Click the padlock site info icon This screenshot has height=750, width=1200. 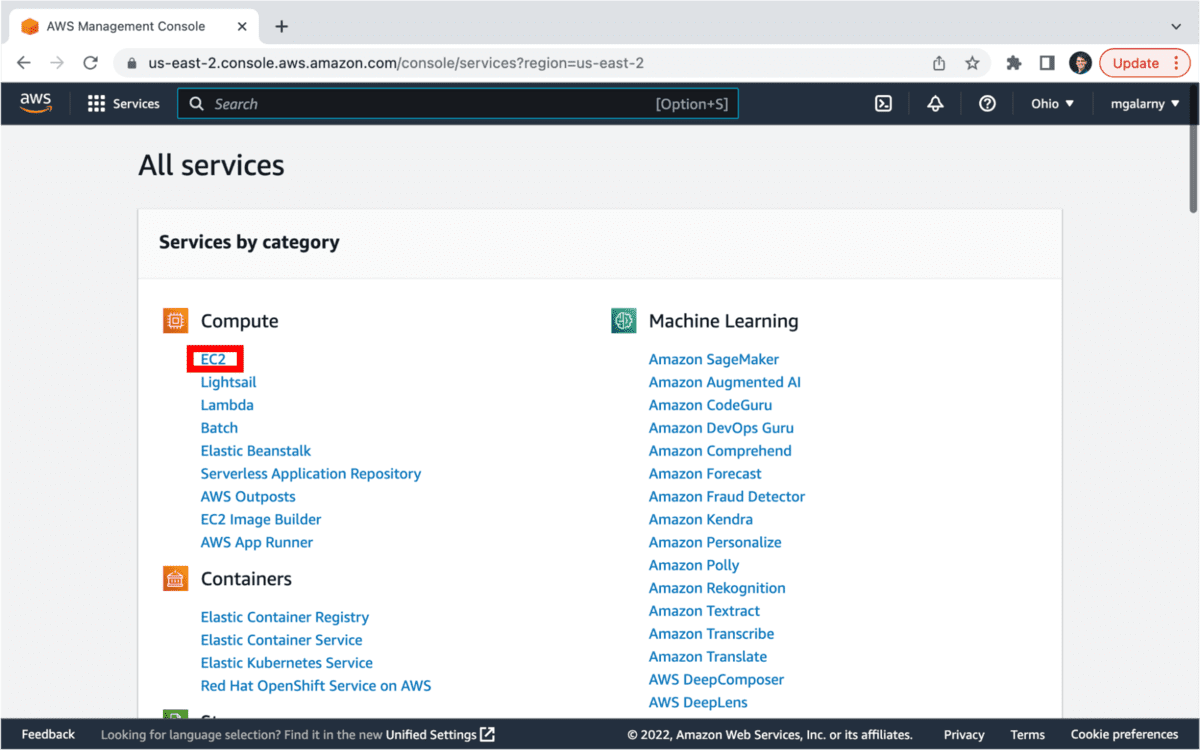(x=131, y=63)
